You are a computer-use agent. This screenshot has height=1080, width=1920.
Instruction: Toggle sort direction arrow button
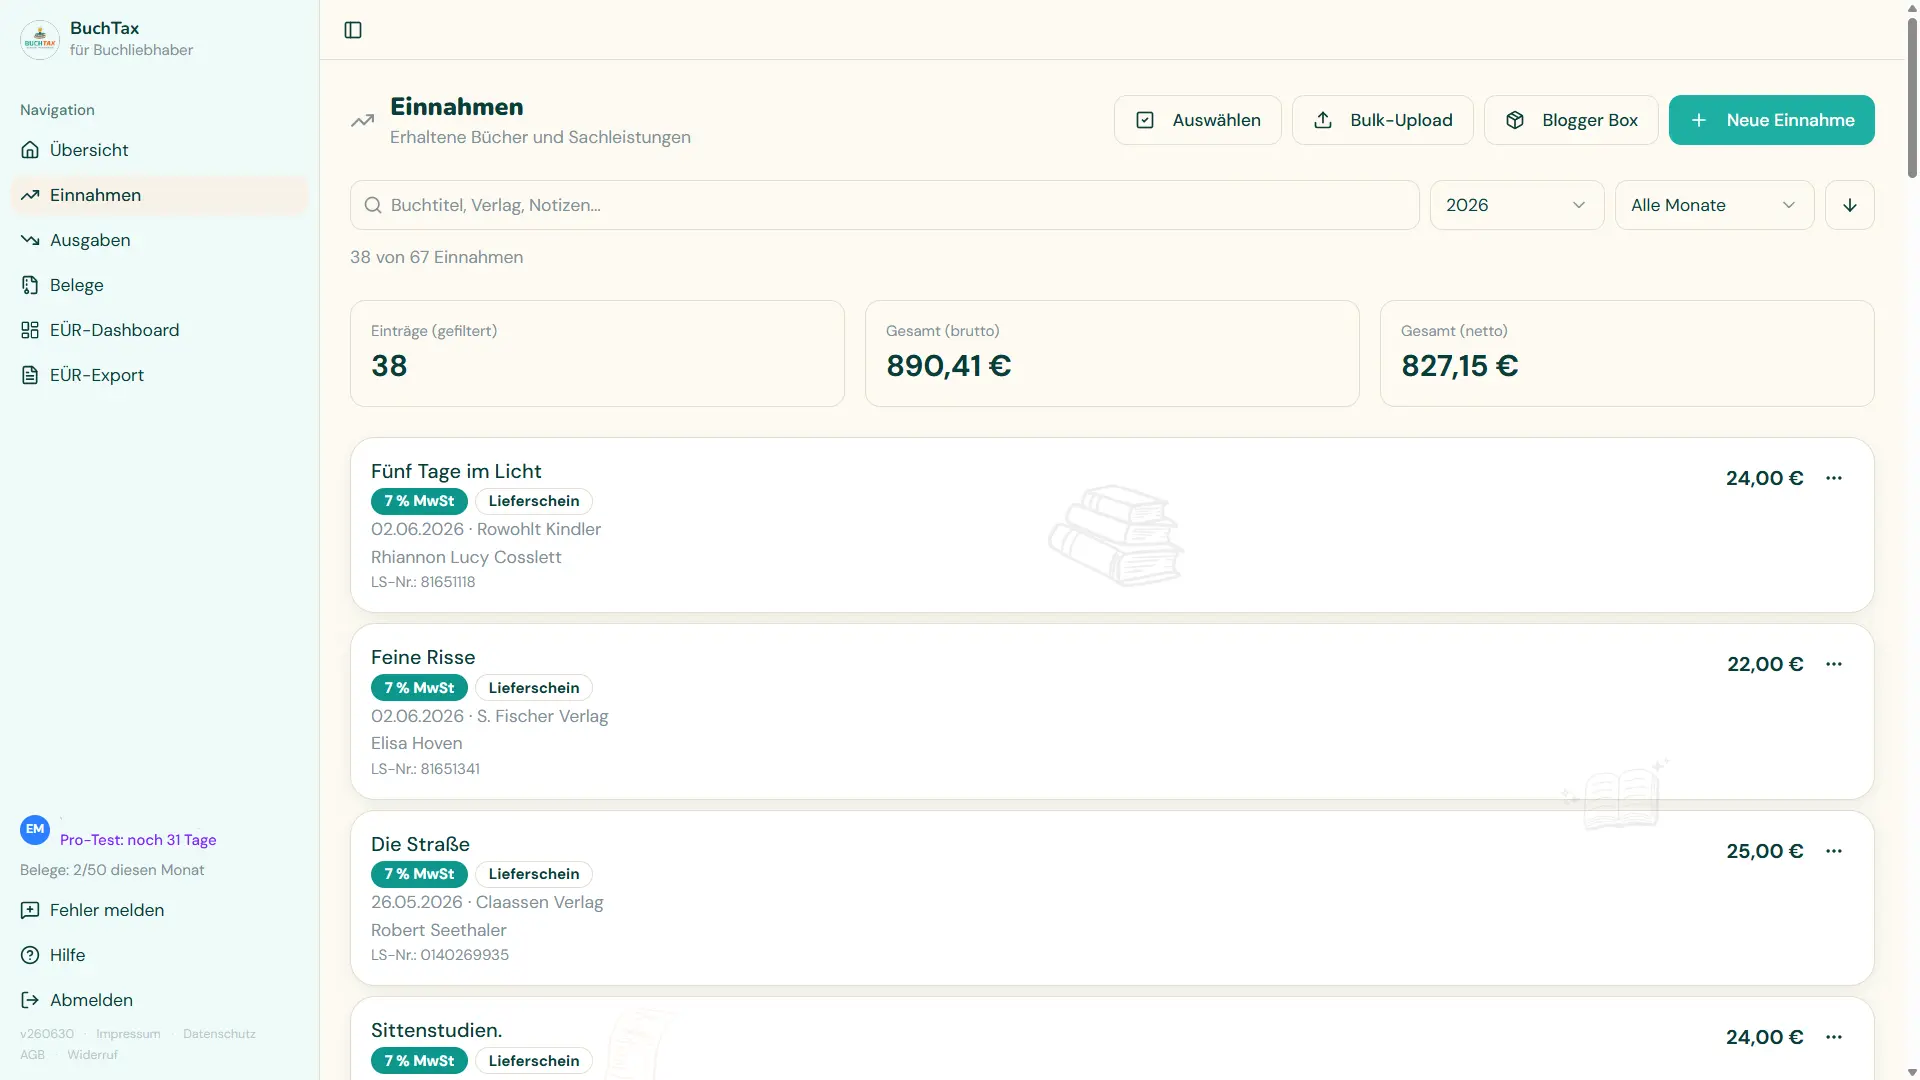(x=1850, y=205)
